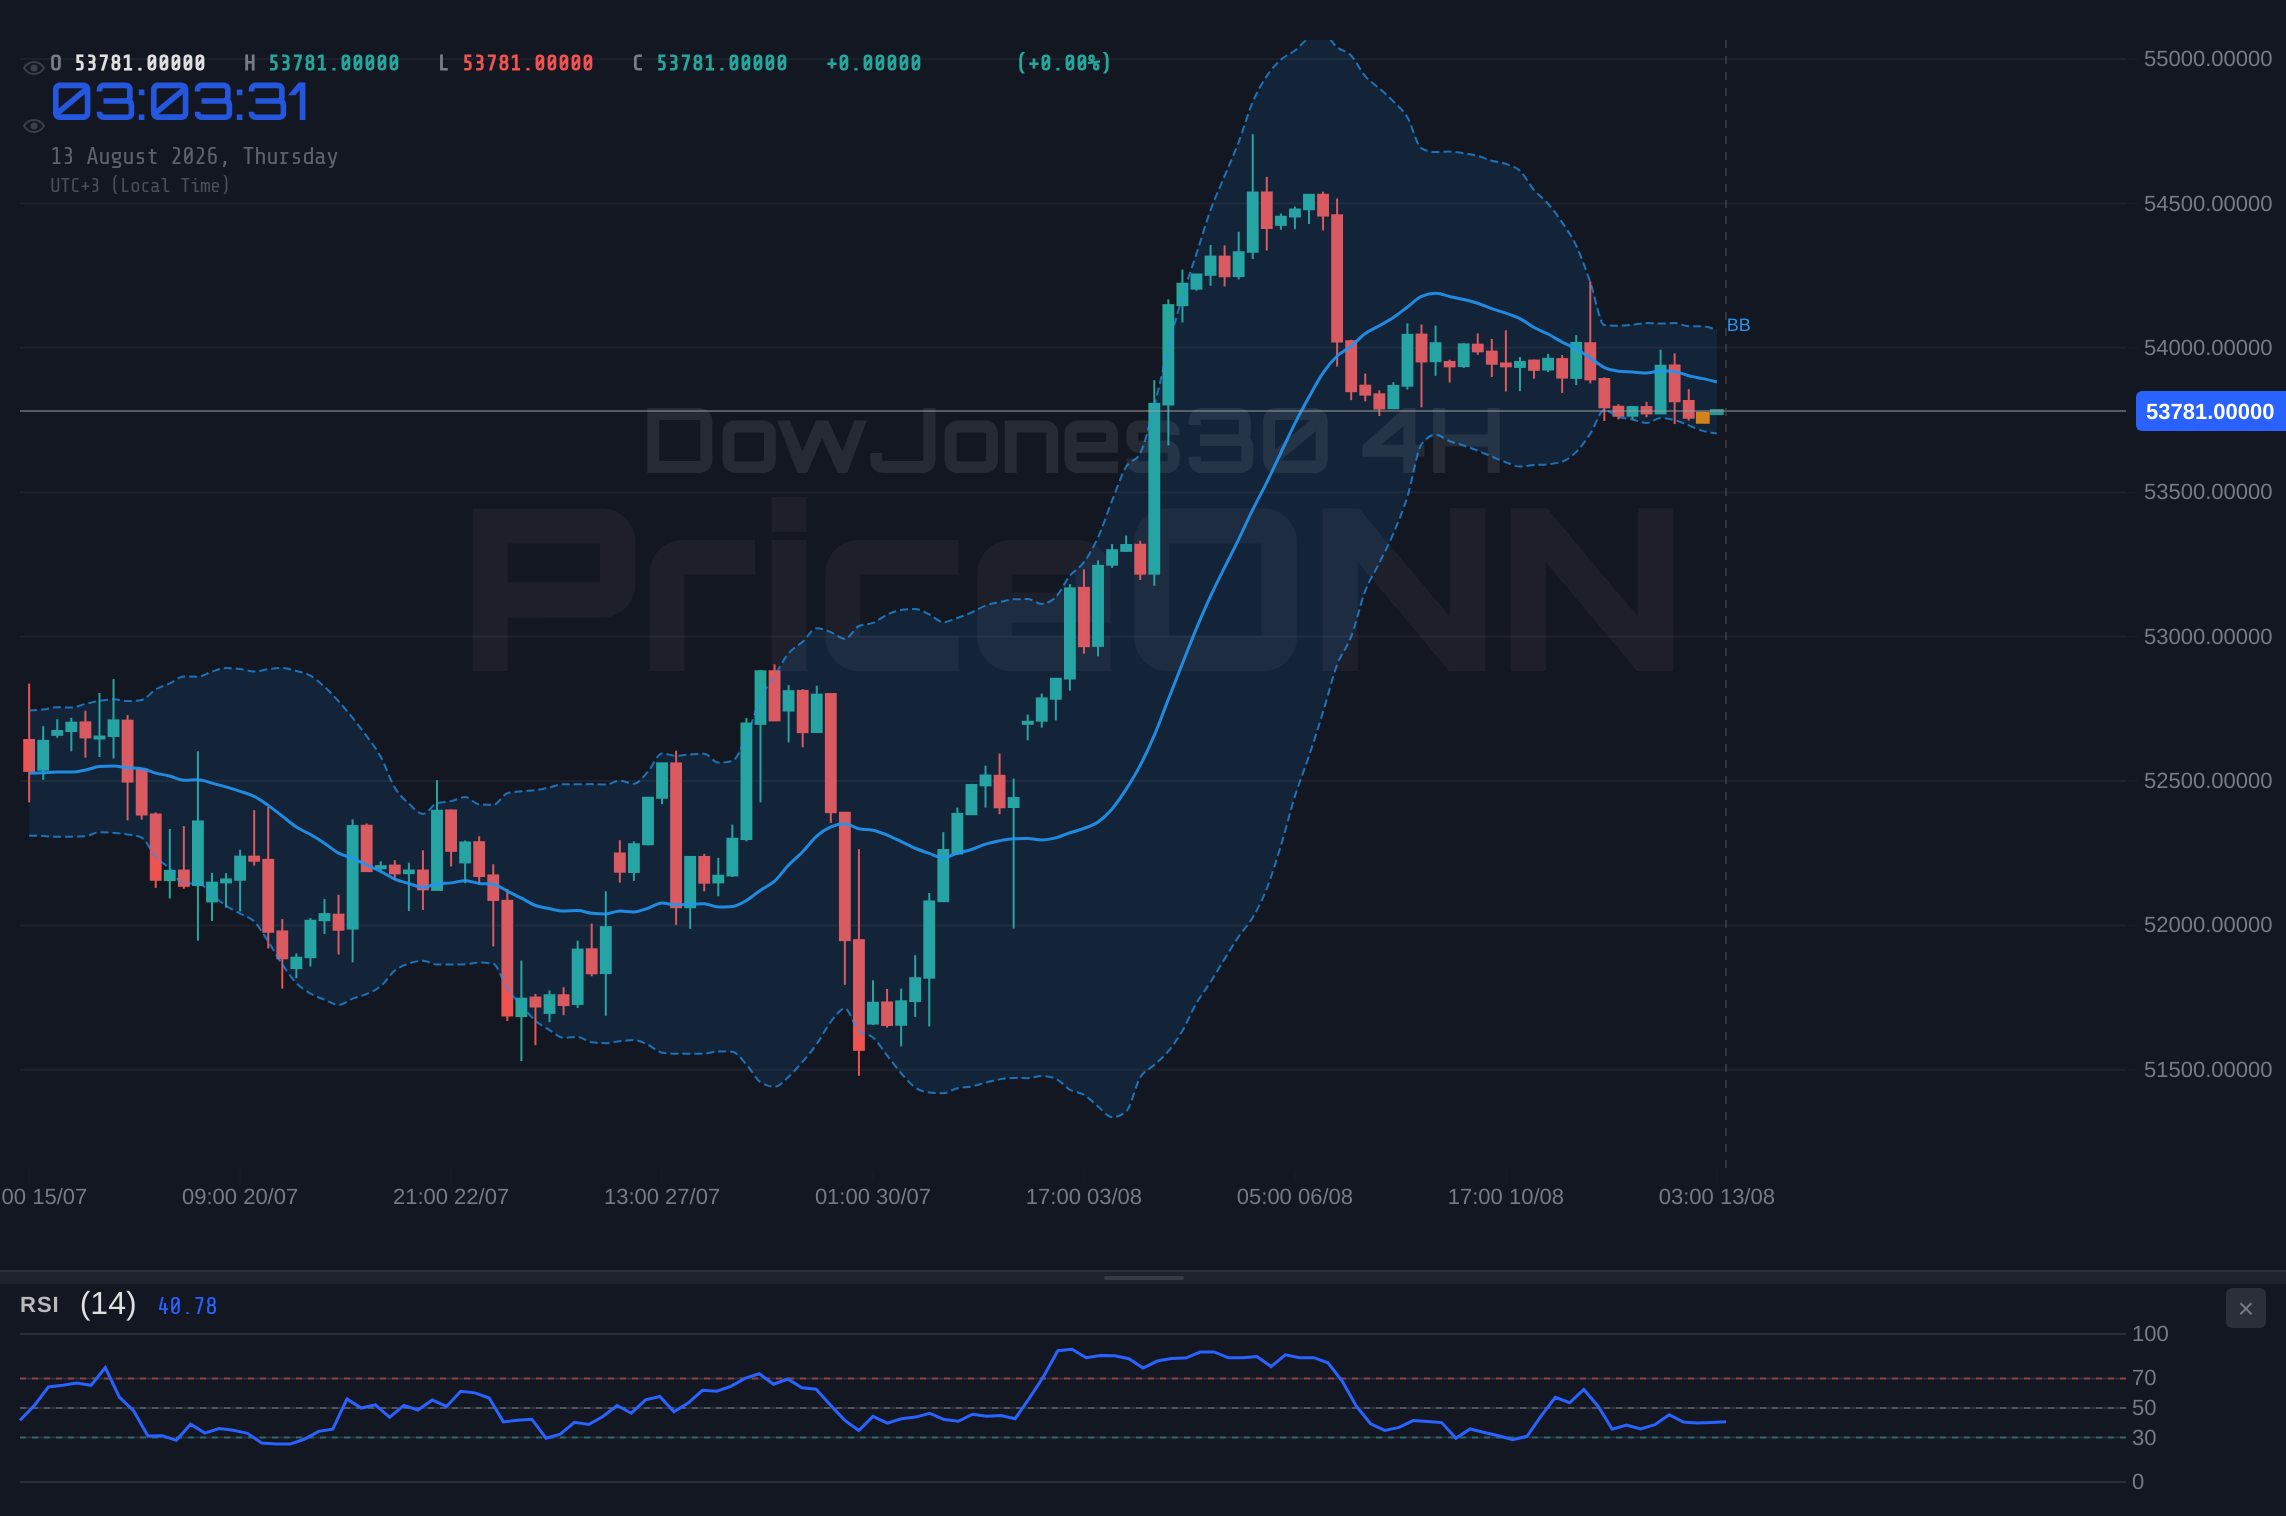Click the RSI (14) period setting
The height and width of the screenshot is (1516, 2286).
(x=108, y=1304)
